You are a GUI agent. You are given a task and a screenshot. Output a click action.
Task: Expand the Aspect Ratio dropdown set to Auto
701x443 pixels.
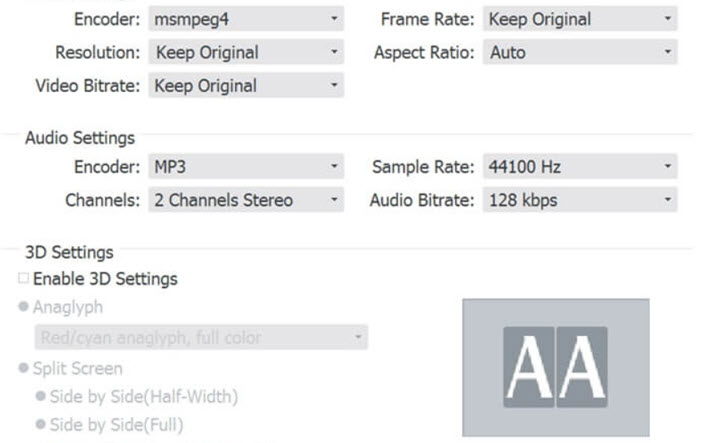pos(578,53)
